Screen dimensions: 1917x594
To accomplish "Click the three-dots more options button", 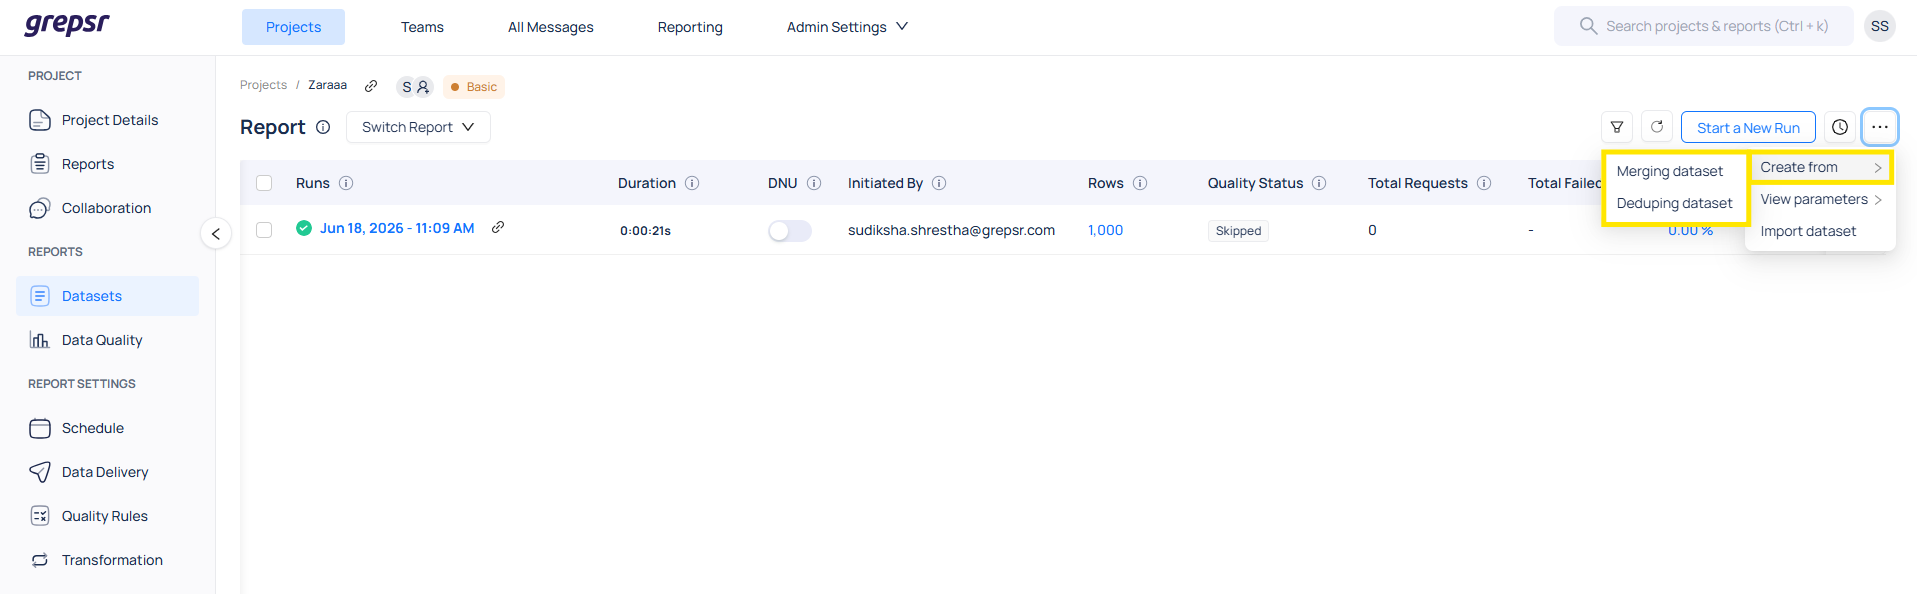I will [1880, 127].
